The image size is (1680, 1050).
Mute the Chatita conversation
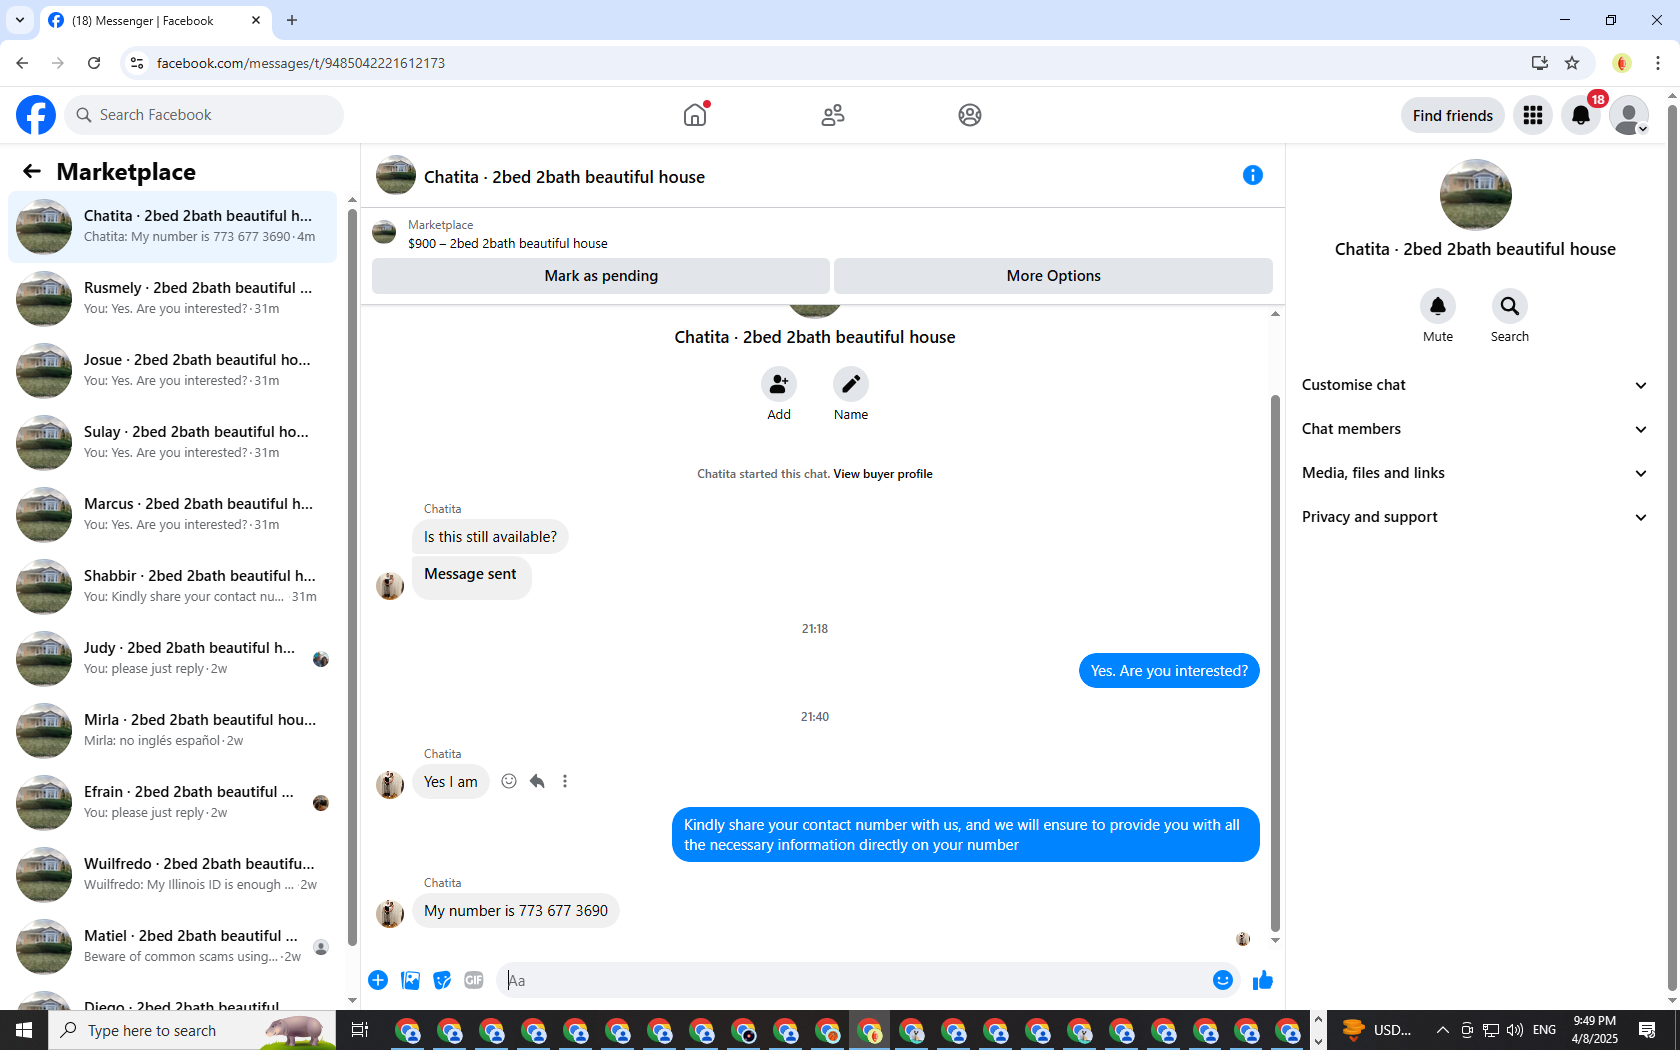pos(1438,306)
